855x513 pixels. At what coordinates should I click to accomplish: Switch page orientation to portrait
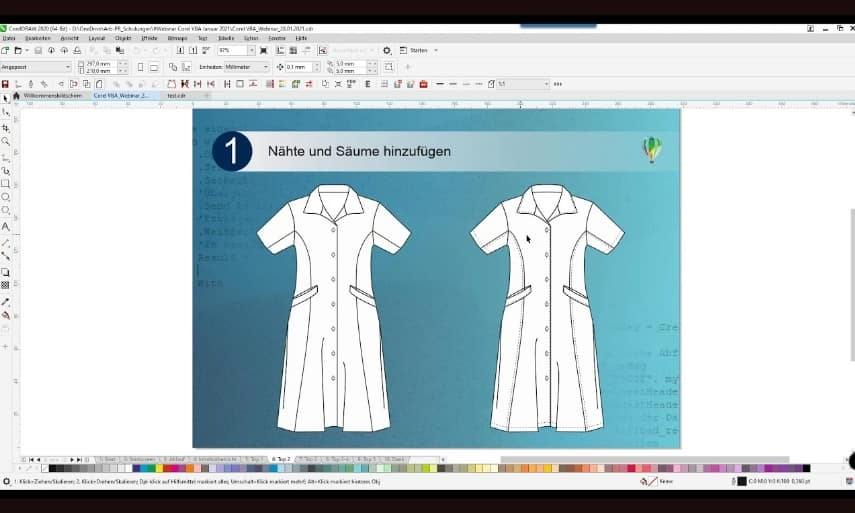pos(140,67)
